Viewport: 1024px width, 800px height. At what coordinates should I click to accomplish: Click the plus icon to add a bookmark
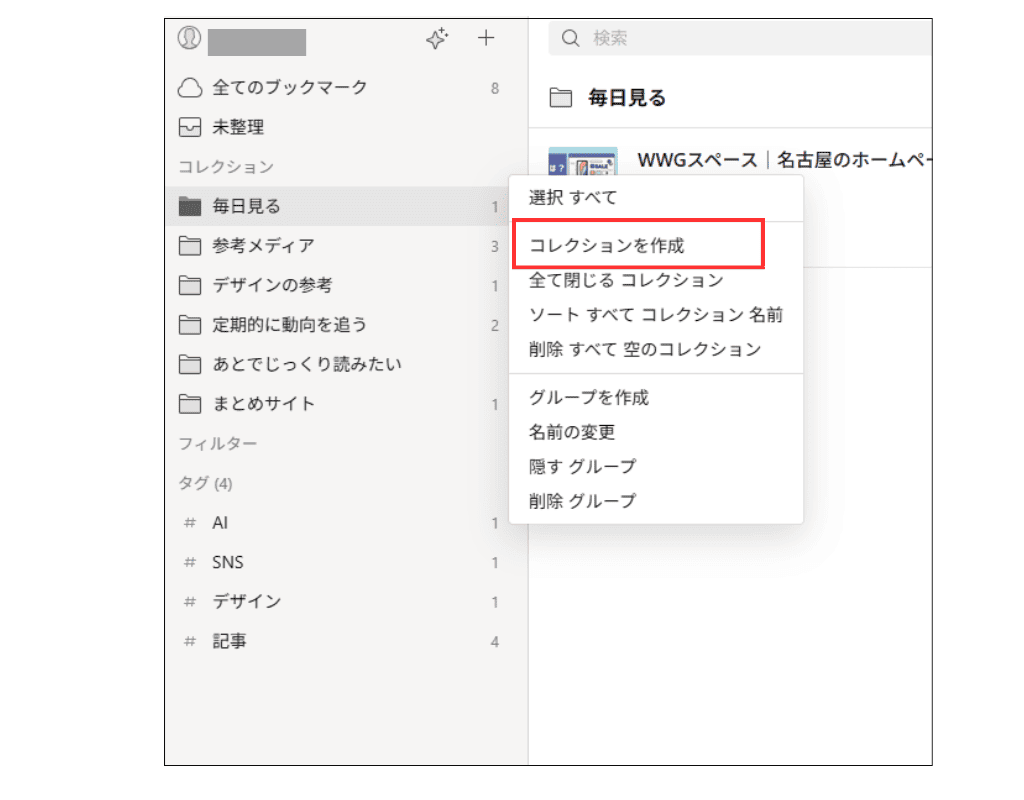pyautogui.click(x=486, y=38)
